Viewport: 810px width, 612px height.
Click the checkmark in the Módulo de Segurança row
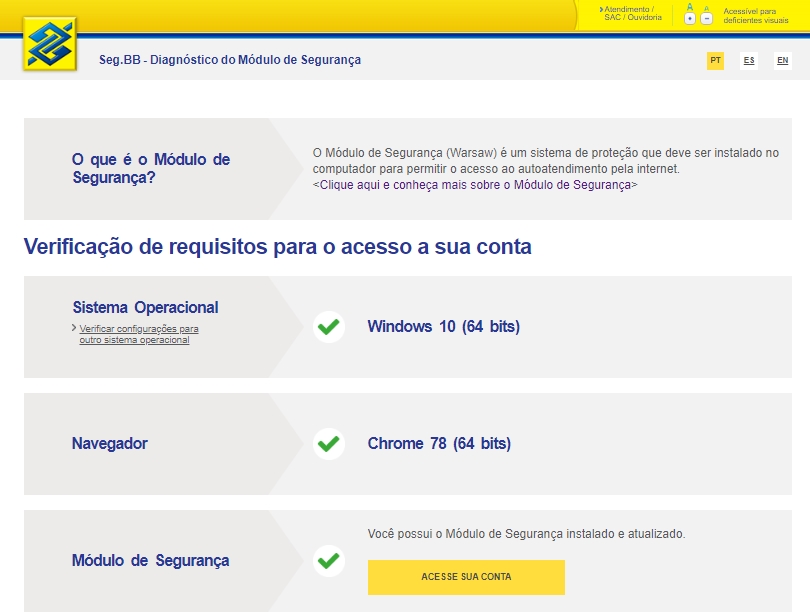[x=329, y=561]
